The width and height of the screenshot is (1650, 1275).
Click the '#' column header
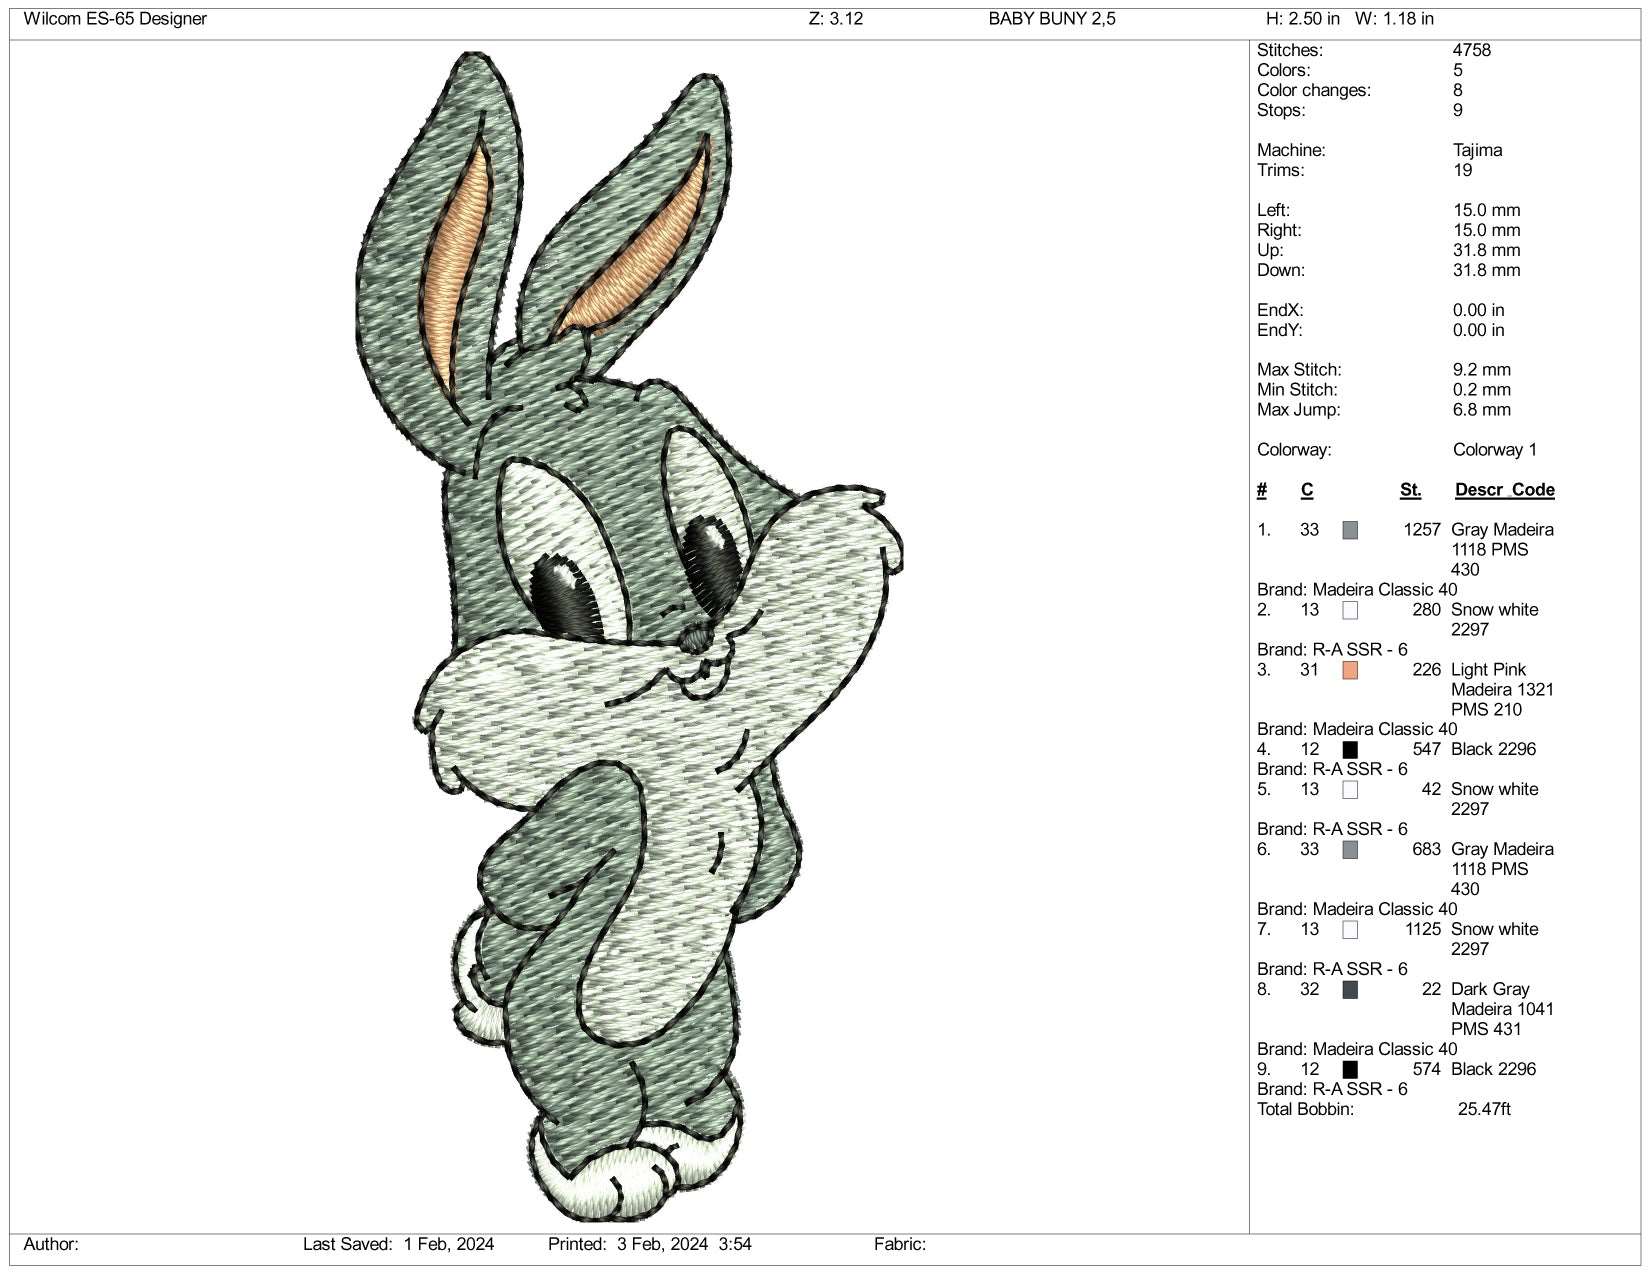[1262, 490]
